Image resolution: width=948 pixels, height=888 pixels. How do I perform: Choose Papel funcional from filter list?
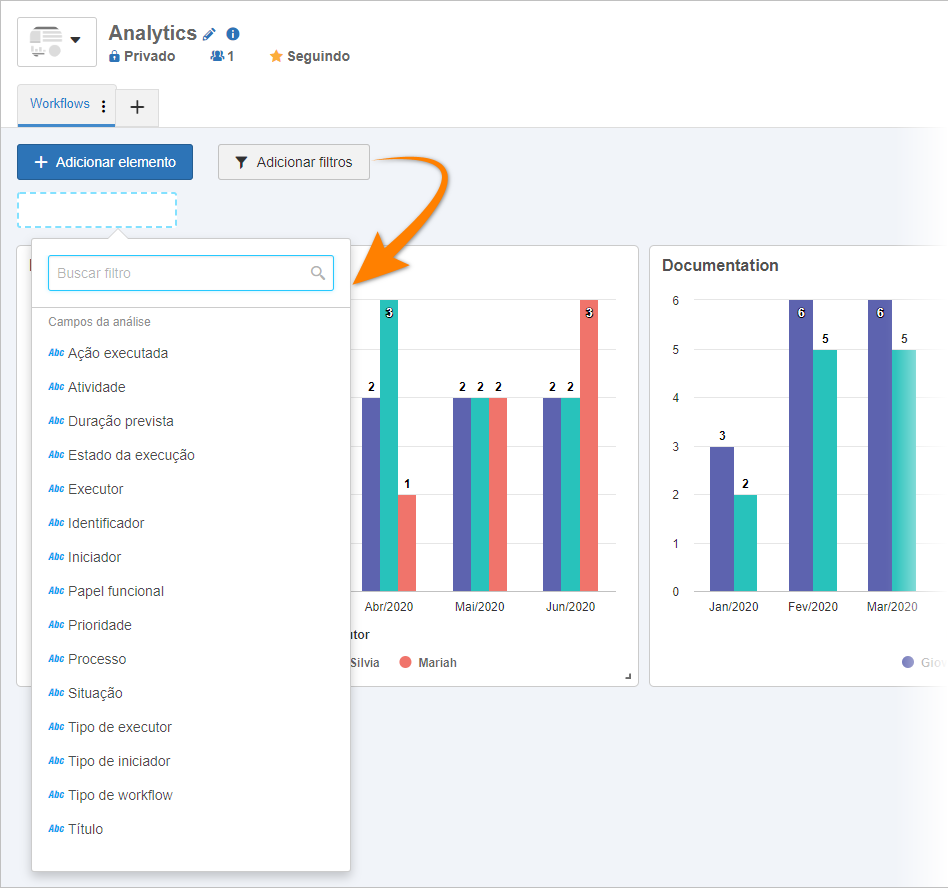190,591
